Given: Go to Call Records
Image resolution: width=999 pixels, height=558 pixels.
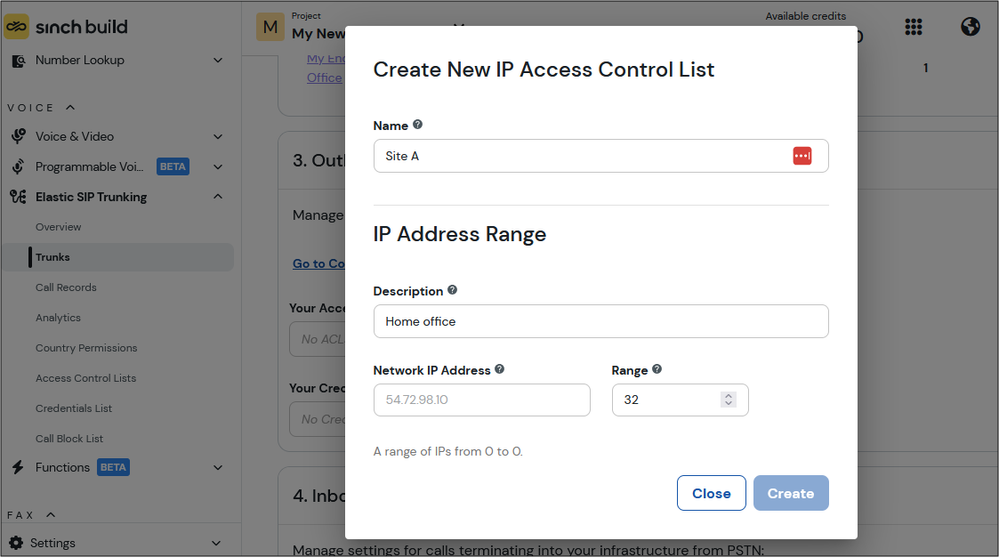Looking at the screenshot, I should [66, 287].
